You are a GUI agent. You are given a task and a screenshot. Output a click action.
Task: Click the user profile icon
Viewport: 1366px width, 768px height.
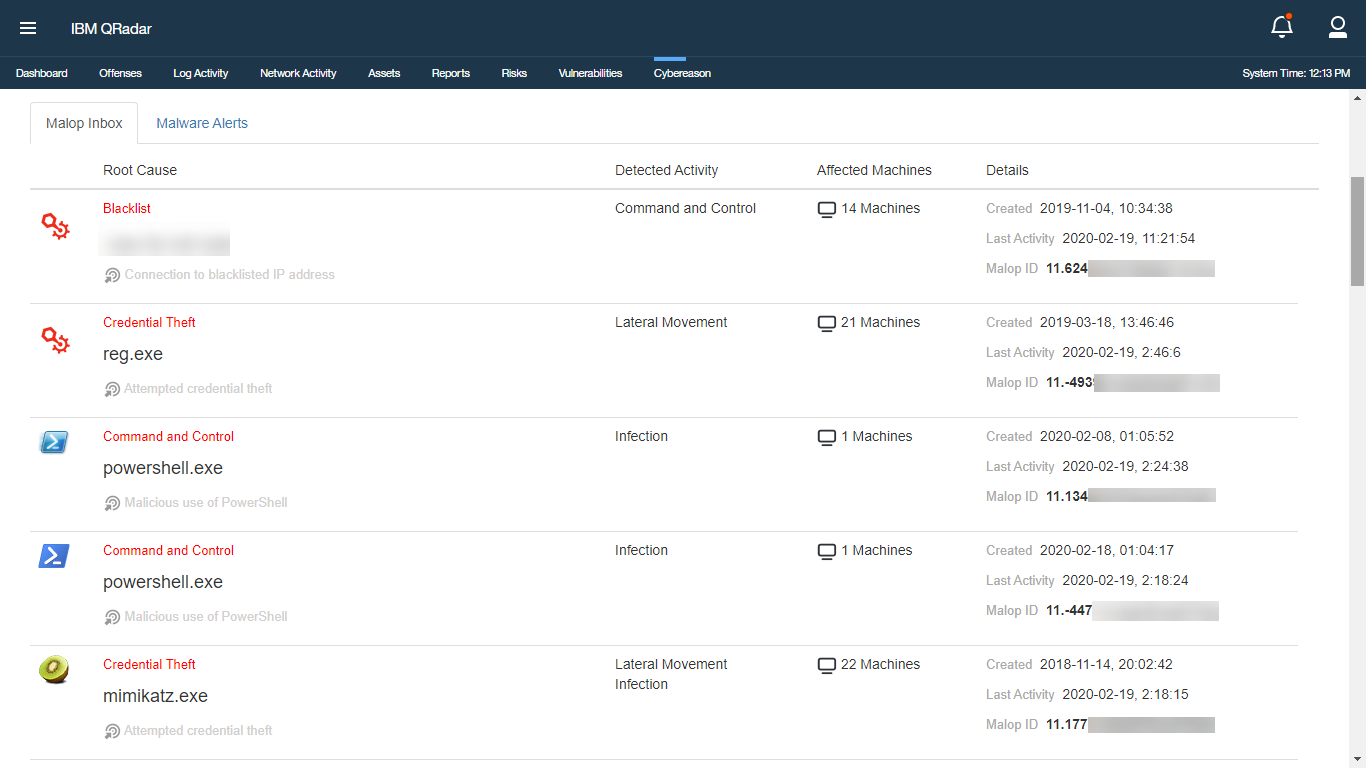[x=1338, y=28]
